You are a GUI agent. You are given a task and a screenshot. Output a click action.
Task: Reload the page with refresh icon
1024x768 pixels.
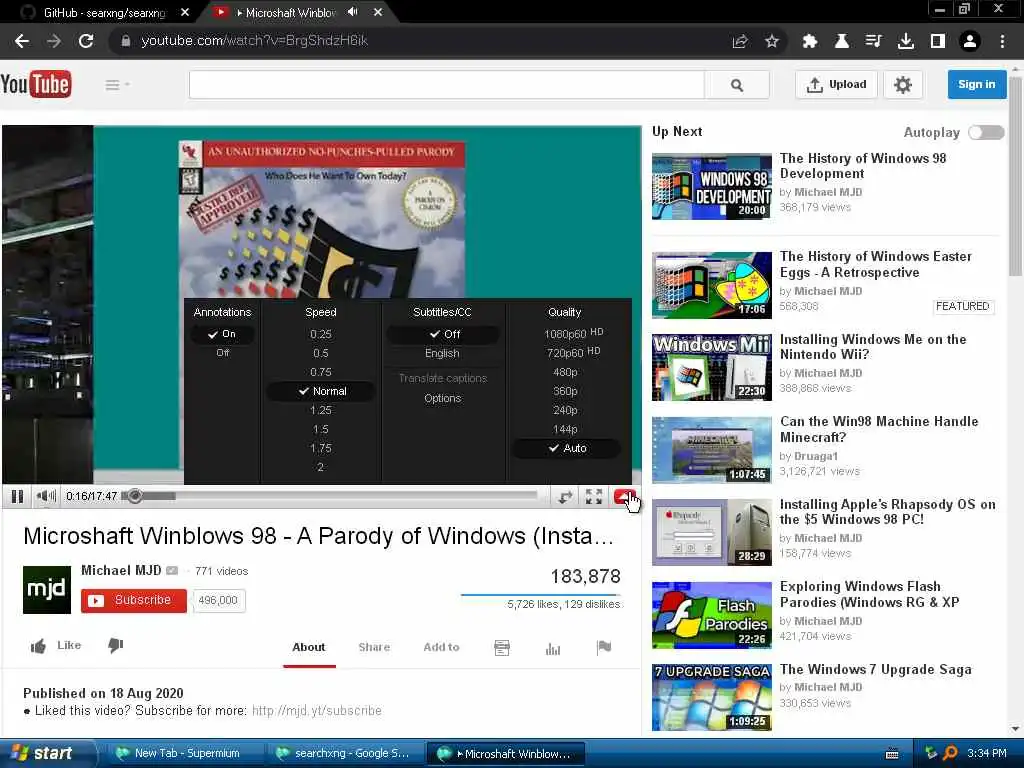pos(86,41)
